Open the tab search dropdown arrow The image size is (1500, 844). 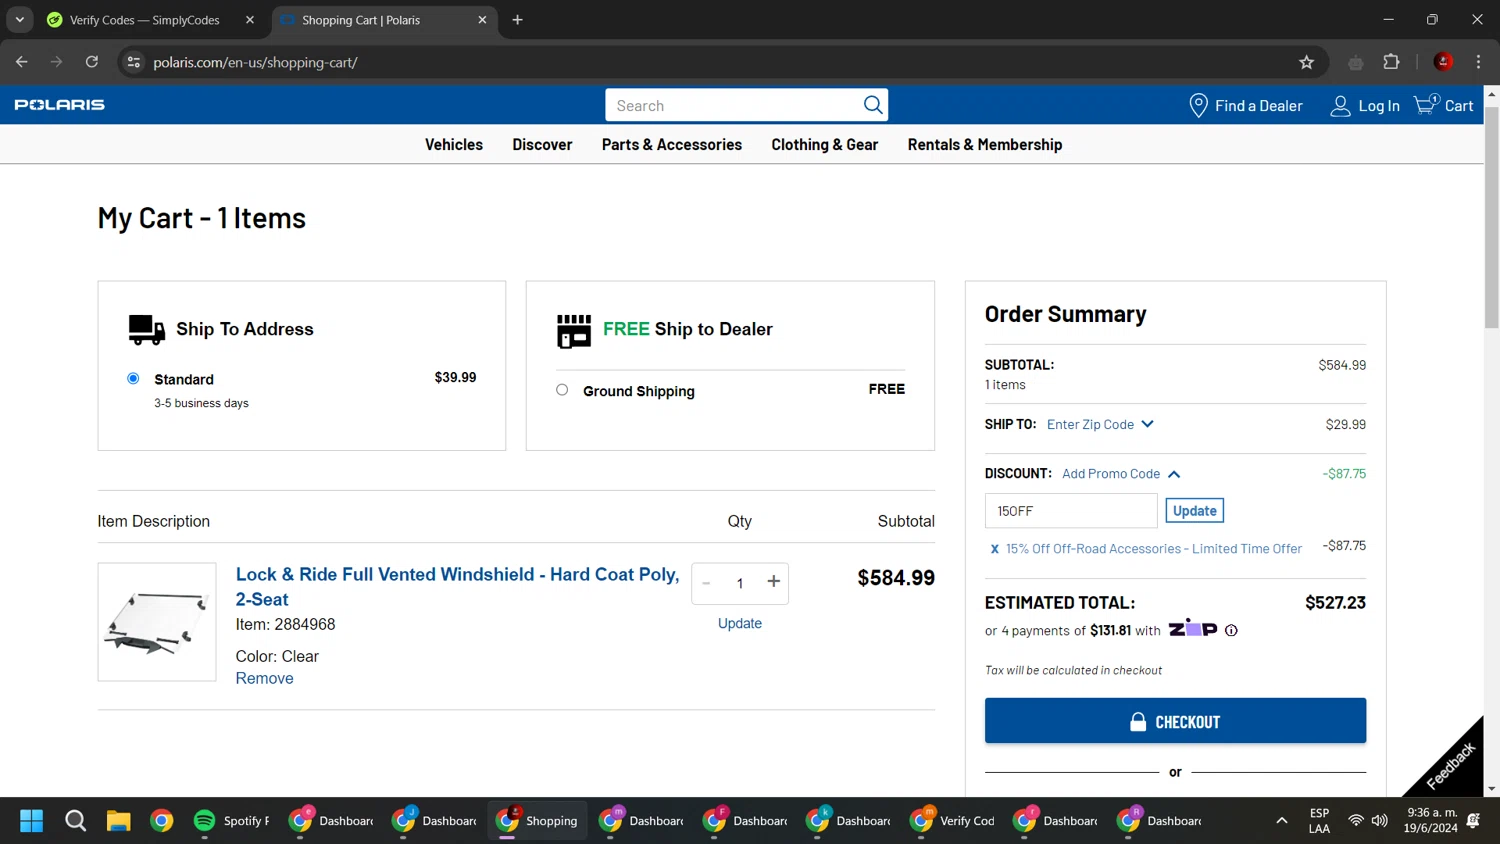coord(19,20)
